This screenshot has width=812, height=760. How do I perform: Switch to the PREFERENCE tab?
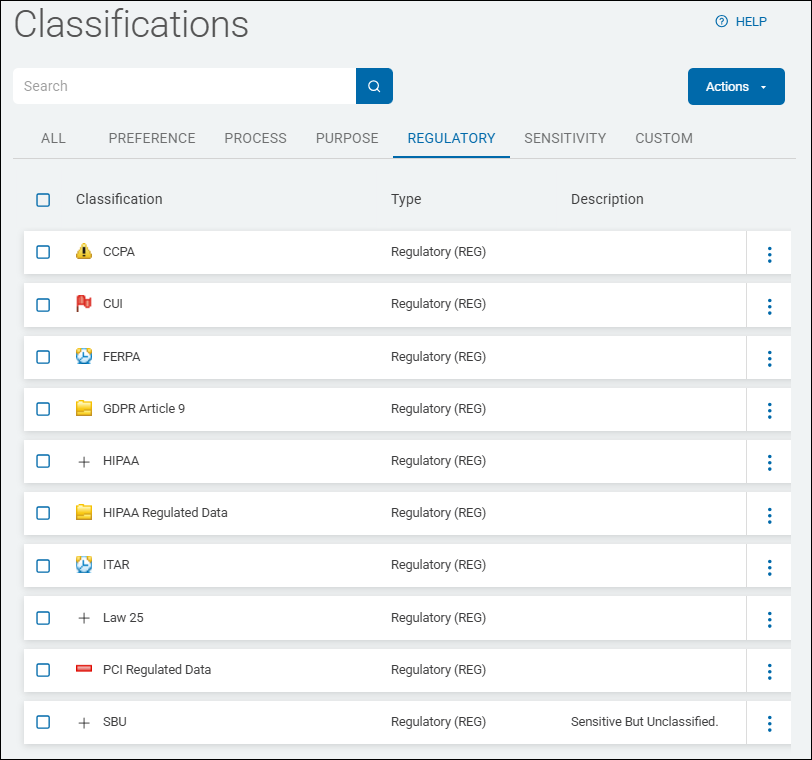(152, 139)
